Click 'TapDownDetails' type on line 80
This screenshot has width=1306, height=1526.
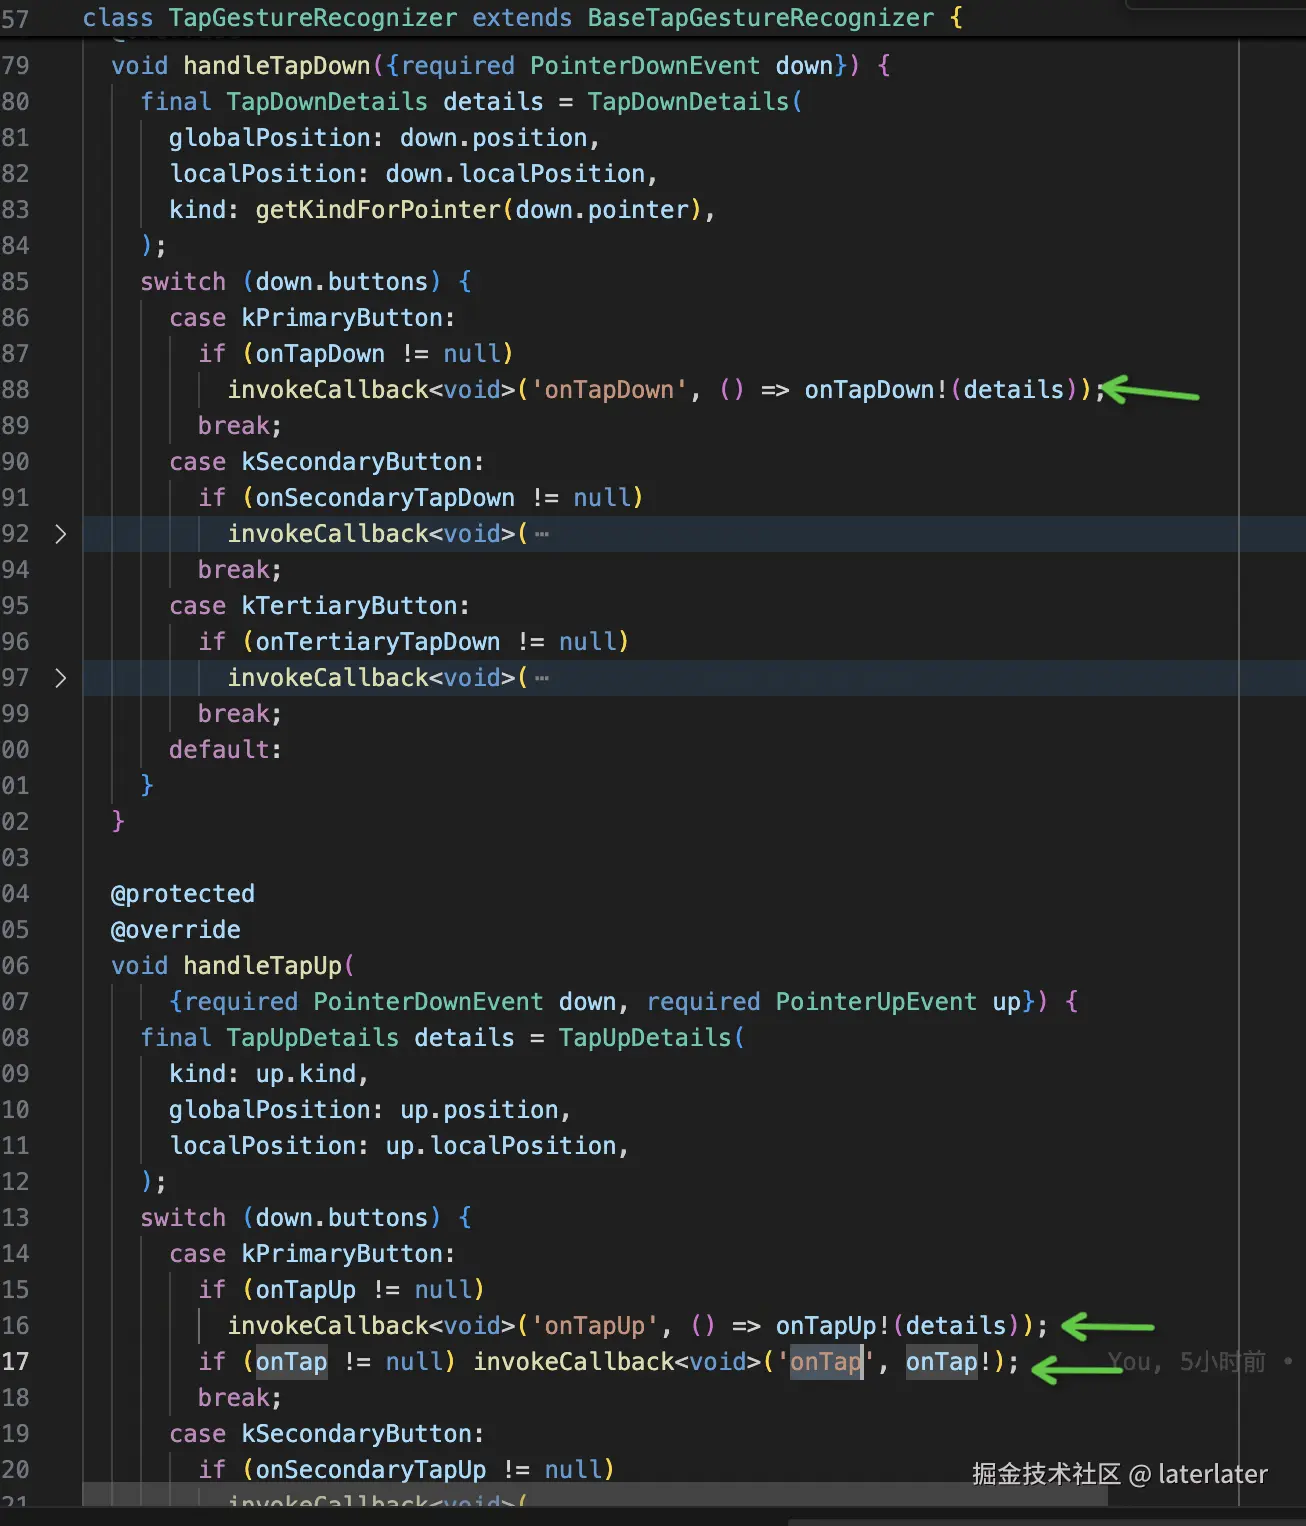(327, 102)
